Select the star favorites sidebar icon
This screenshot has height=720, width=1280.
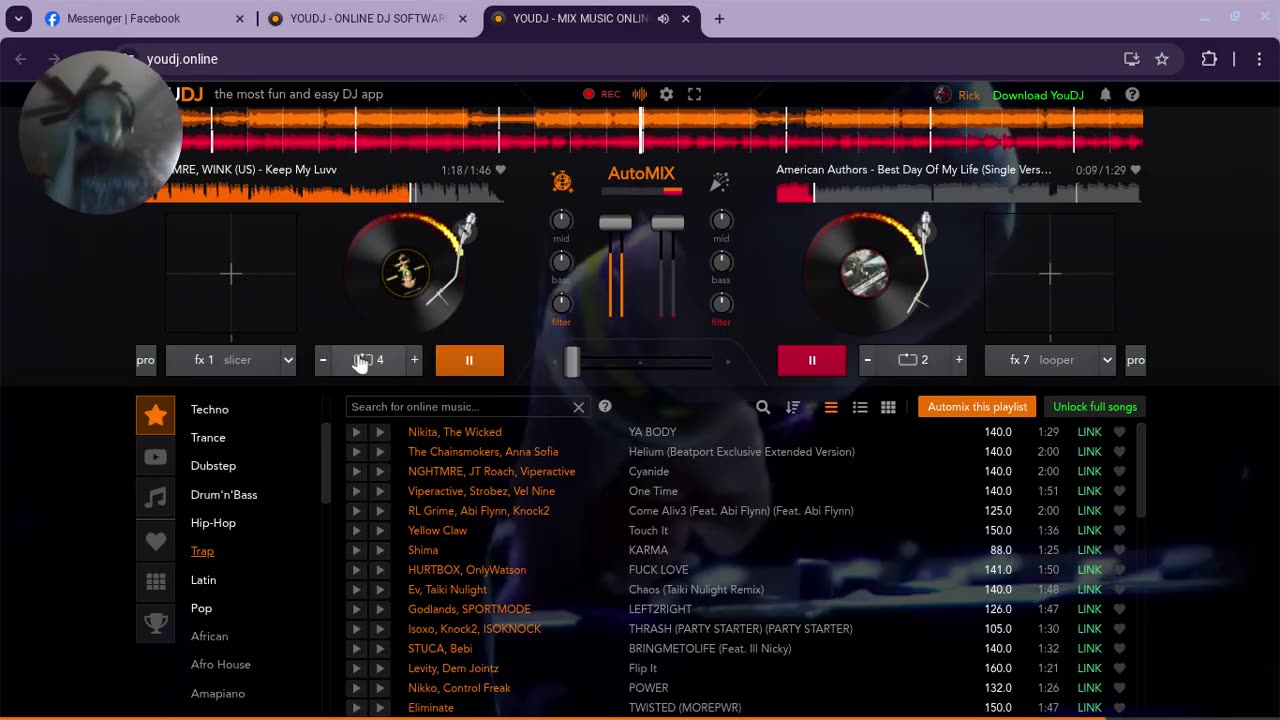[x=155, y=415]
